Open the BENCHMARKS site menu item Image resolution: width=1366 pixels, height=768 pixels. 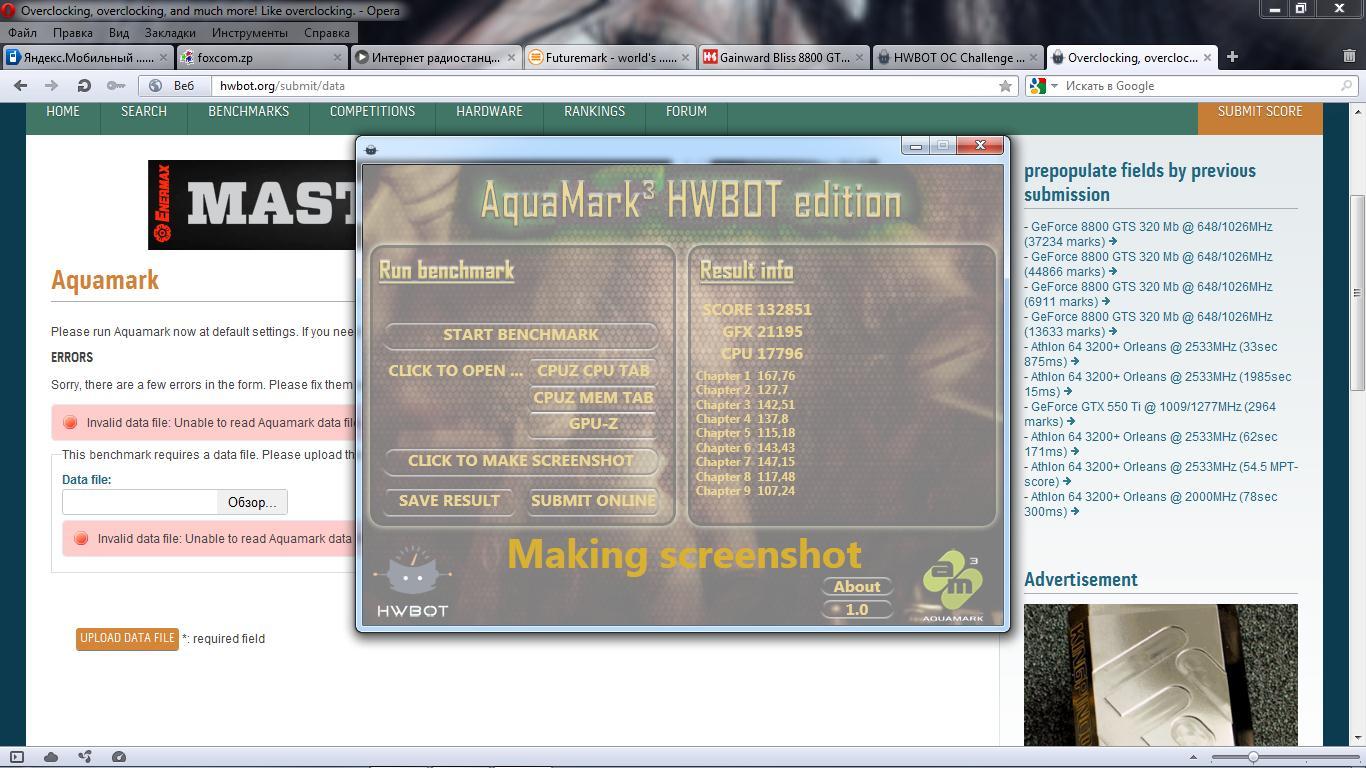pos(248,111)
